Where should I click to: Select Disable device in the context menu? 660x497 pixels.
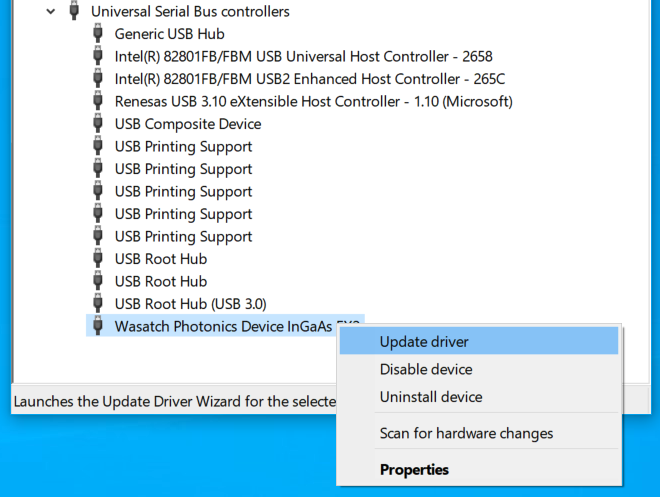426,369
